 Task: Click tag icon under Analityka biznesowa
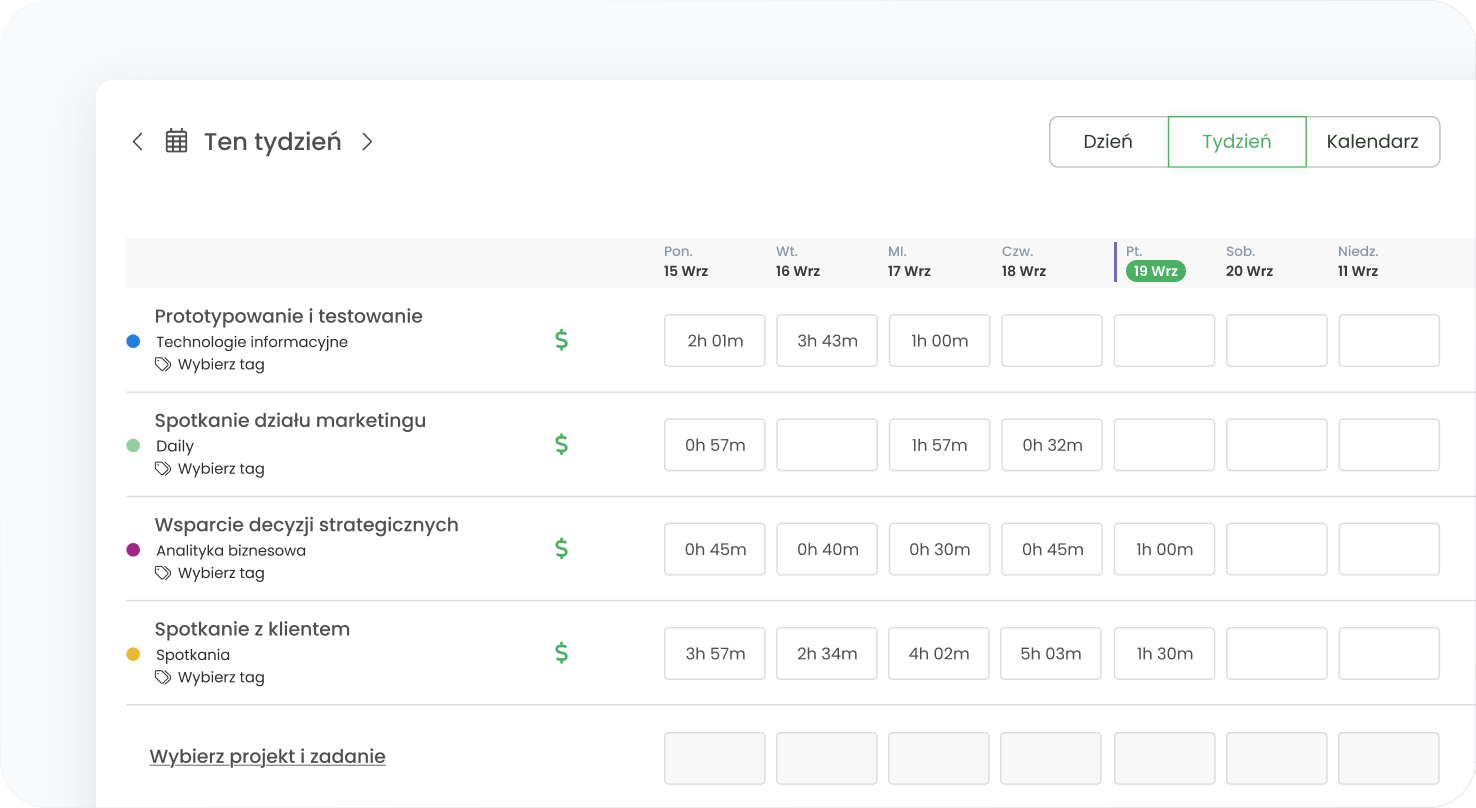[163, 573]
